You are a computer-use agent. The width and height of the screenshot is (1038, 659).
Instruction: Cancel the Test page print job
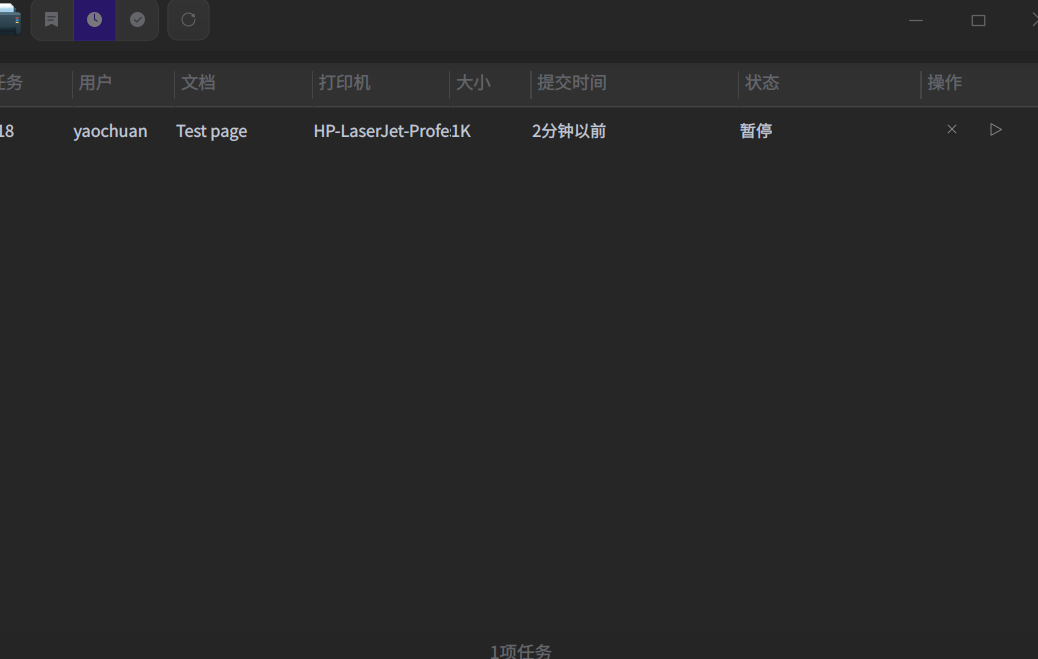tap(952, 129)
